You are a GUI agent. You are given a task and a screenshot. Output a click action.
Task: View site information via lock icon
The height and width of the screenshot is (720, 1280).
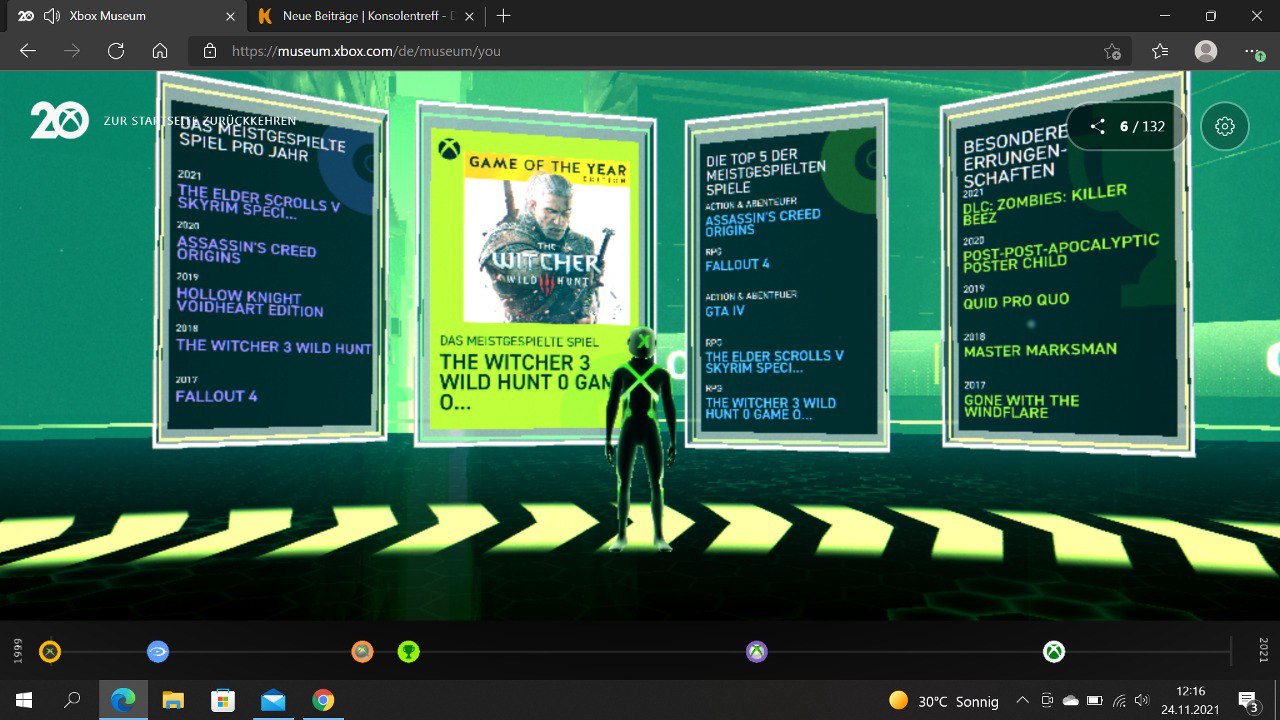[x=210, y=51]
